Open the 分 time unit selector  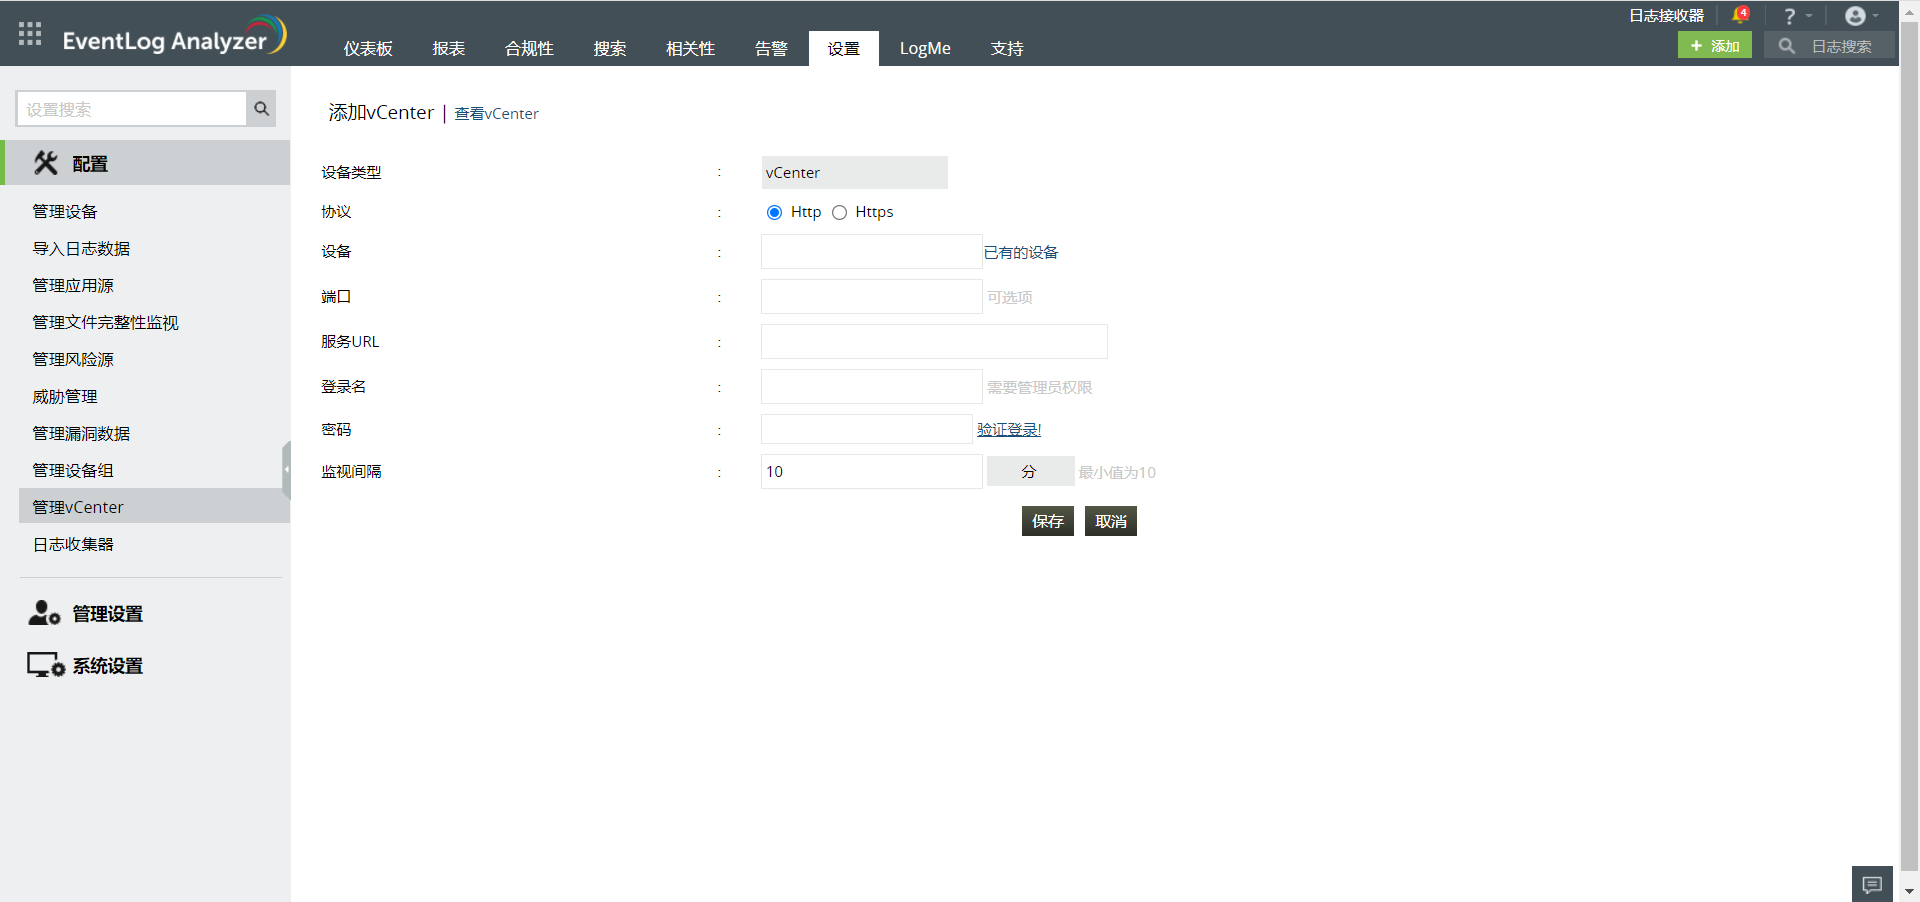[1030, 471]
